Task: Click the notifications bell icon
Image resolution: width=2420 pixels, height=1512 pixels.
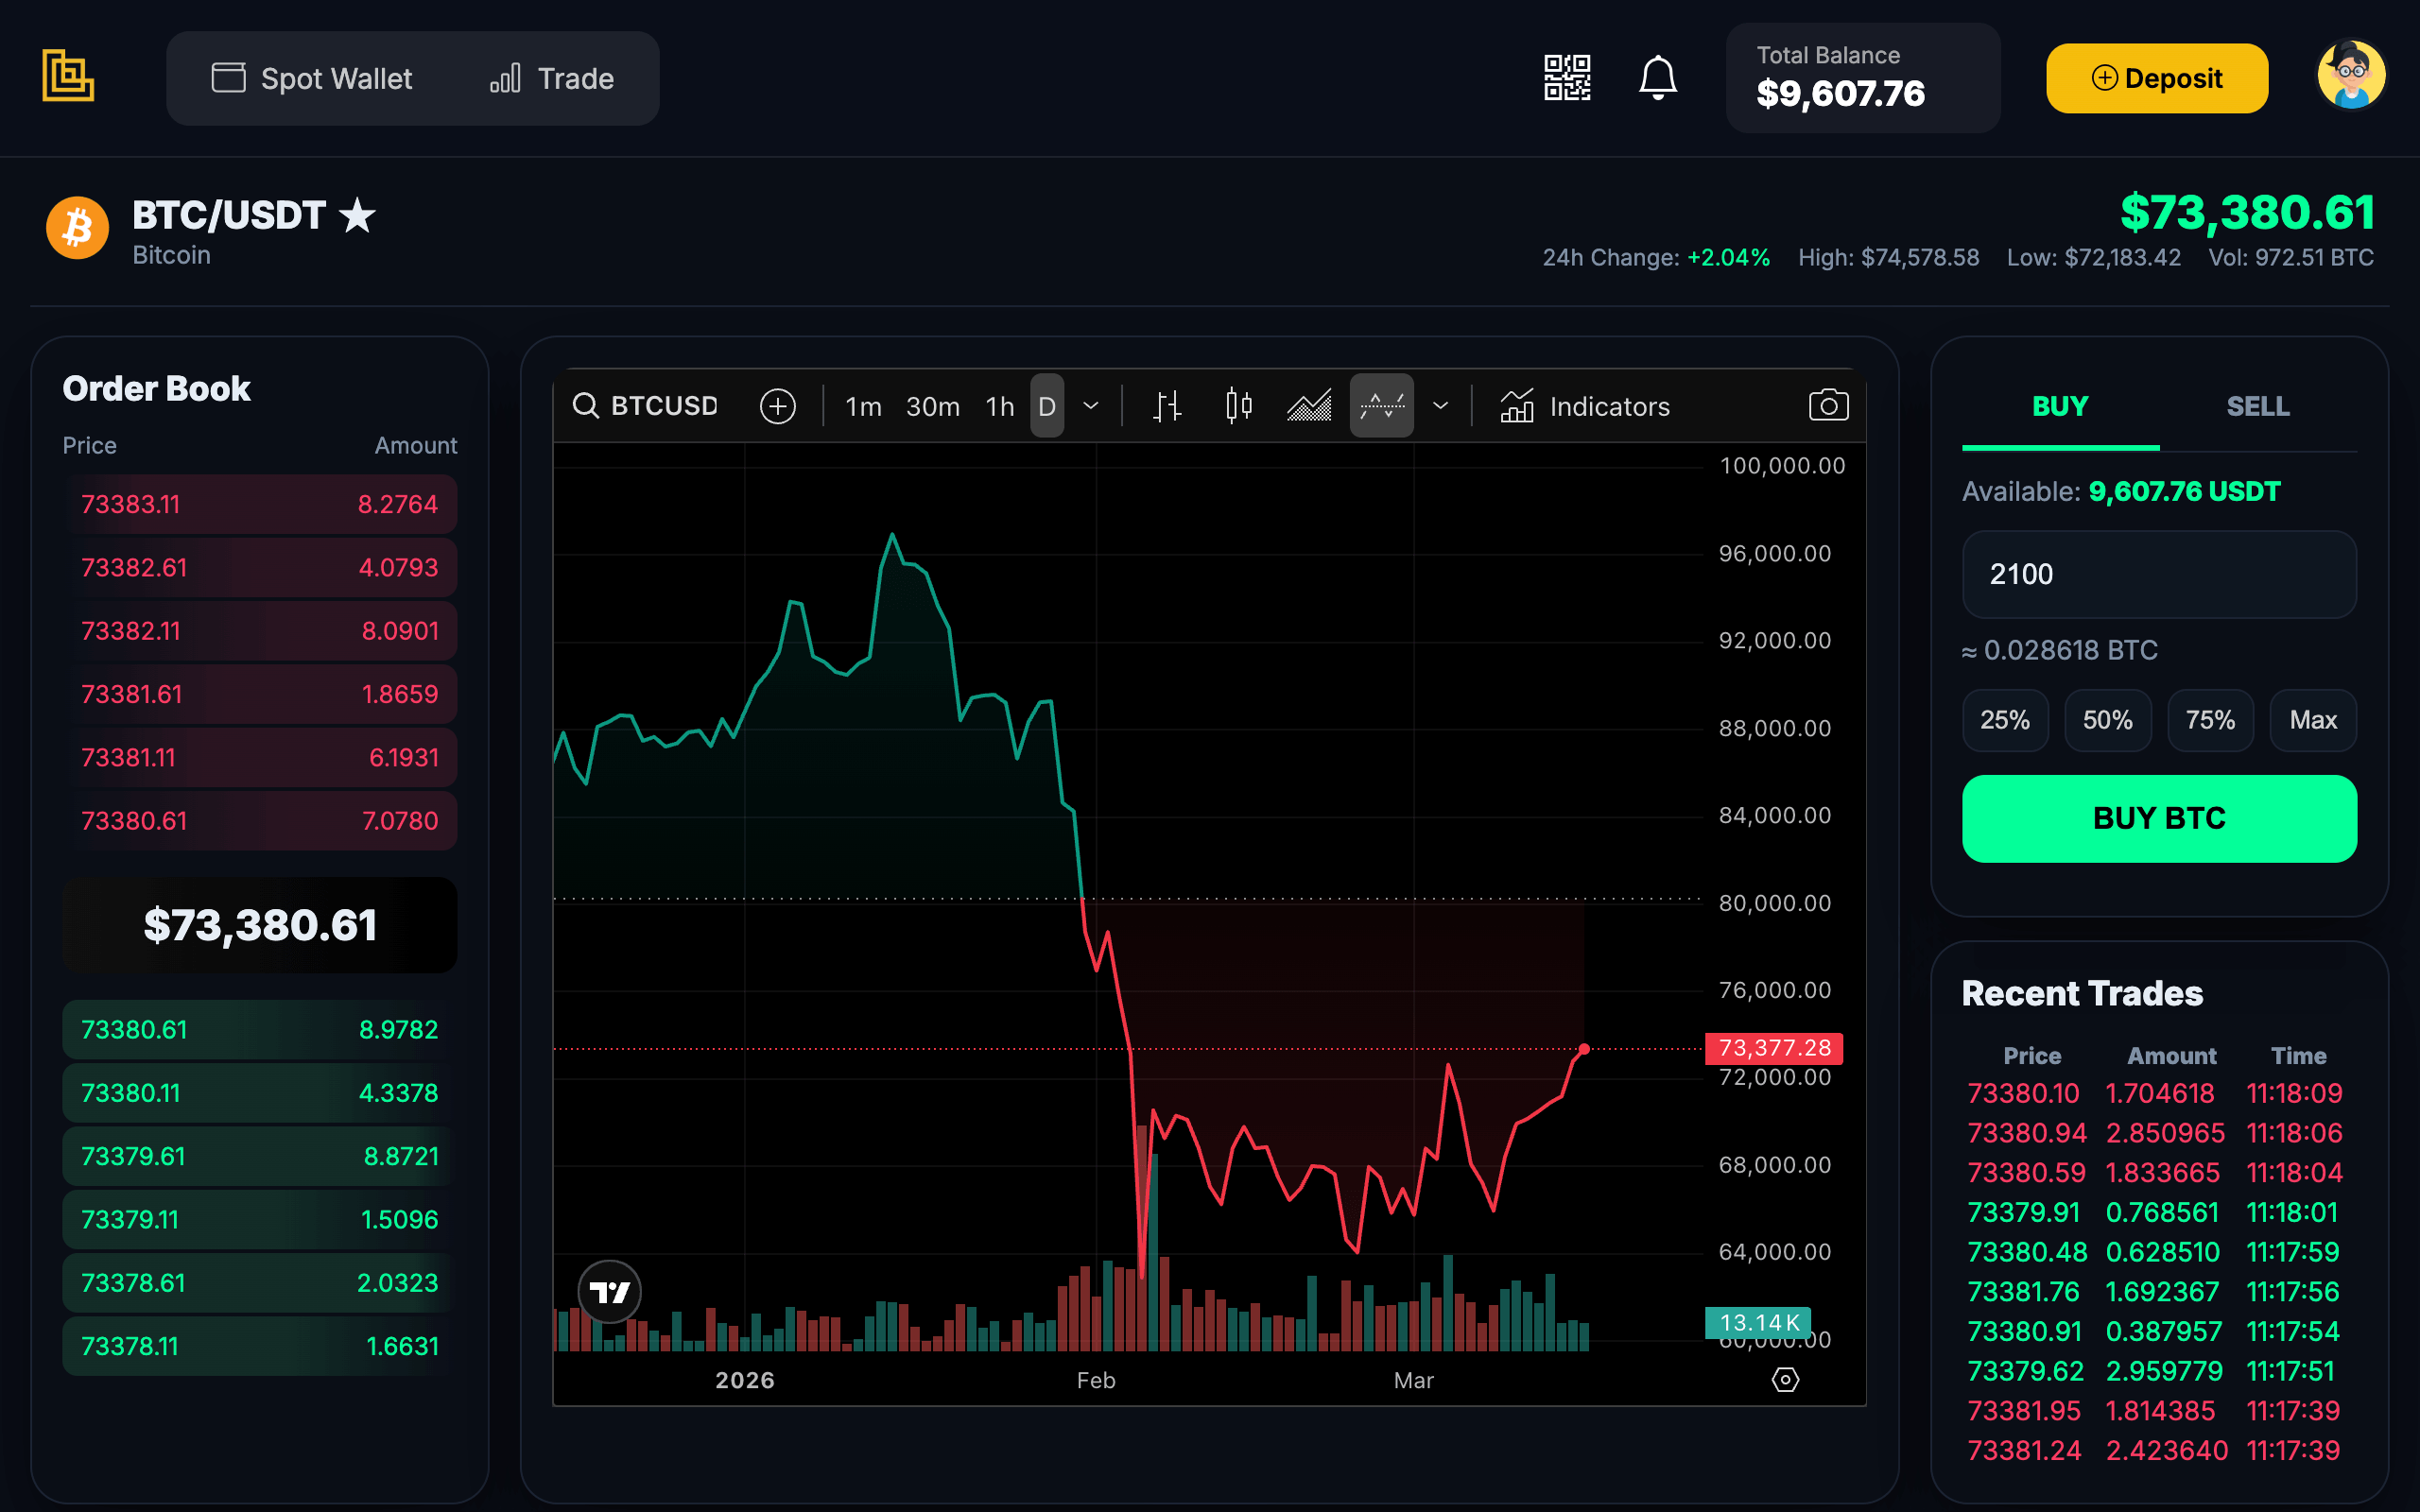Action: pos(1657,78)
